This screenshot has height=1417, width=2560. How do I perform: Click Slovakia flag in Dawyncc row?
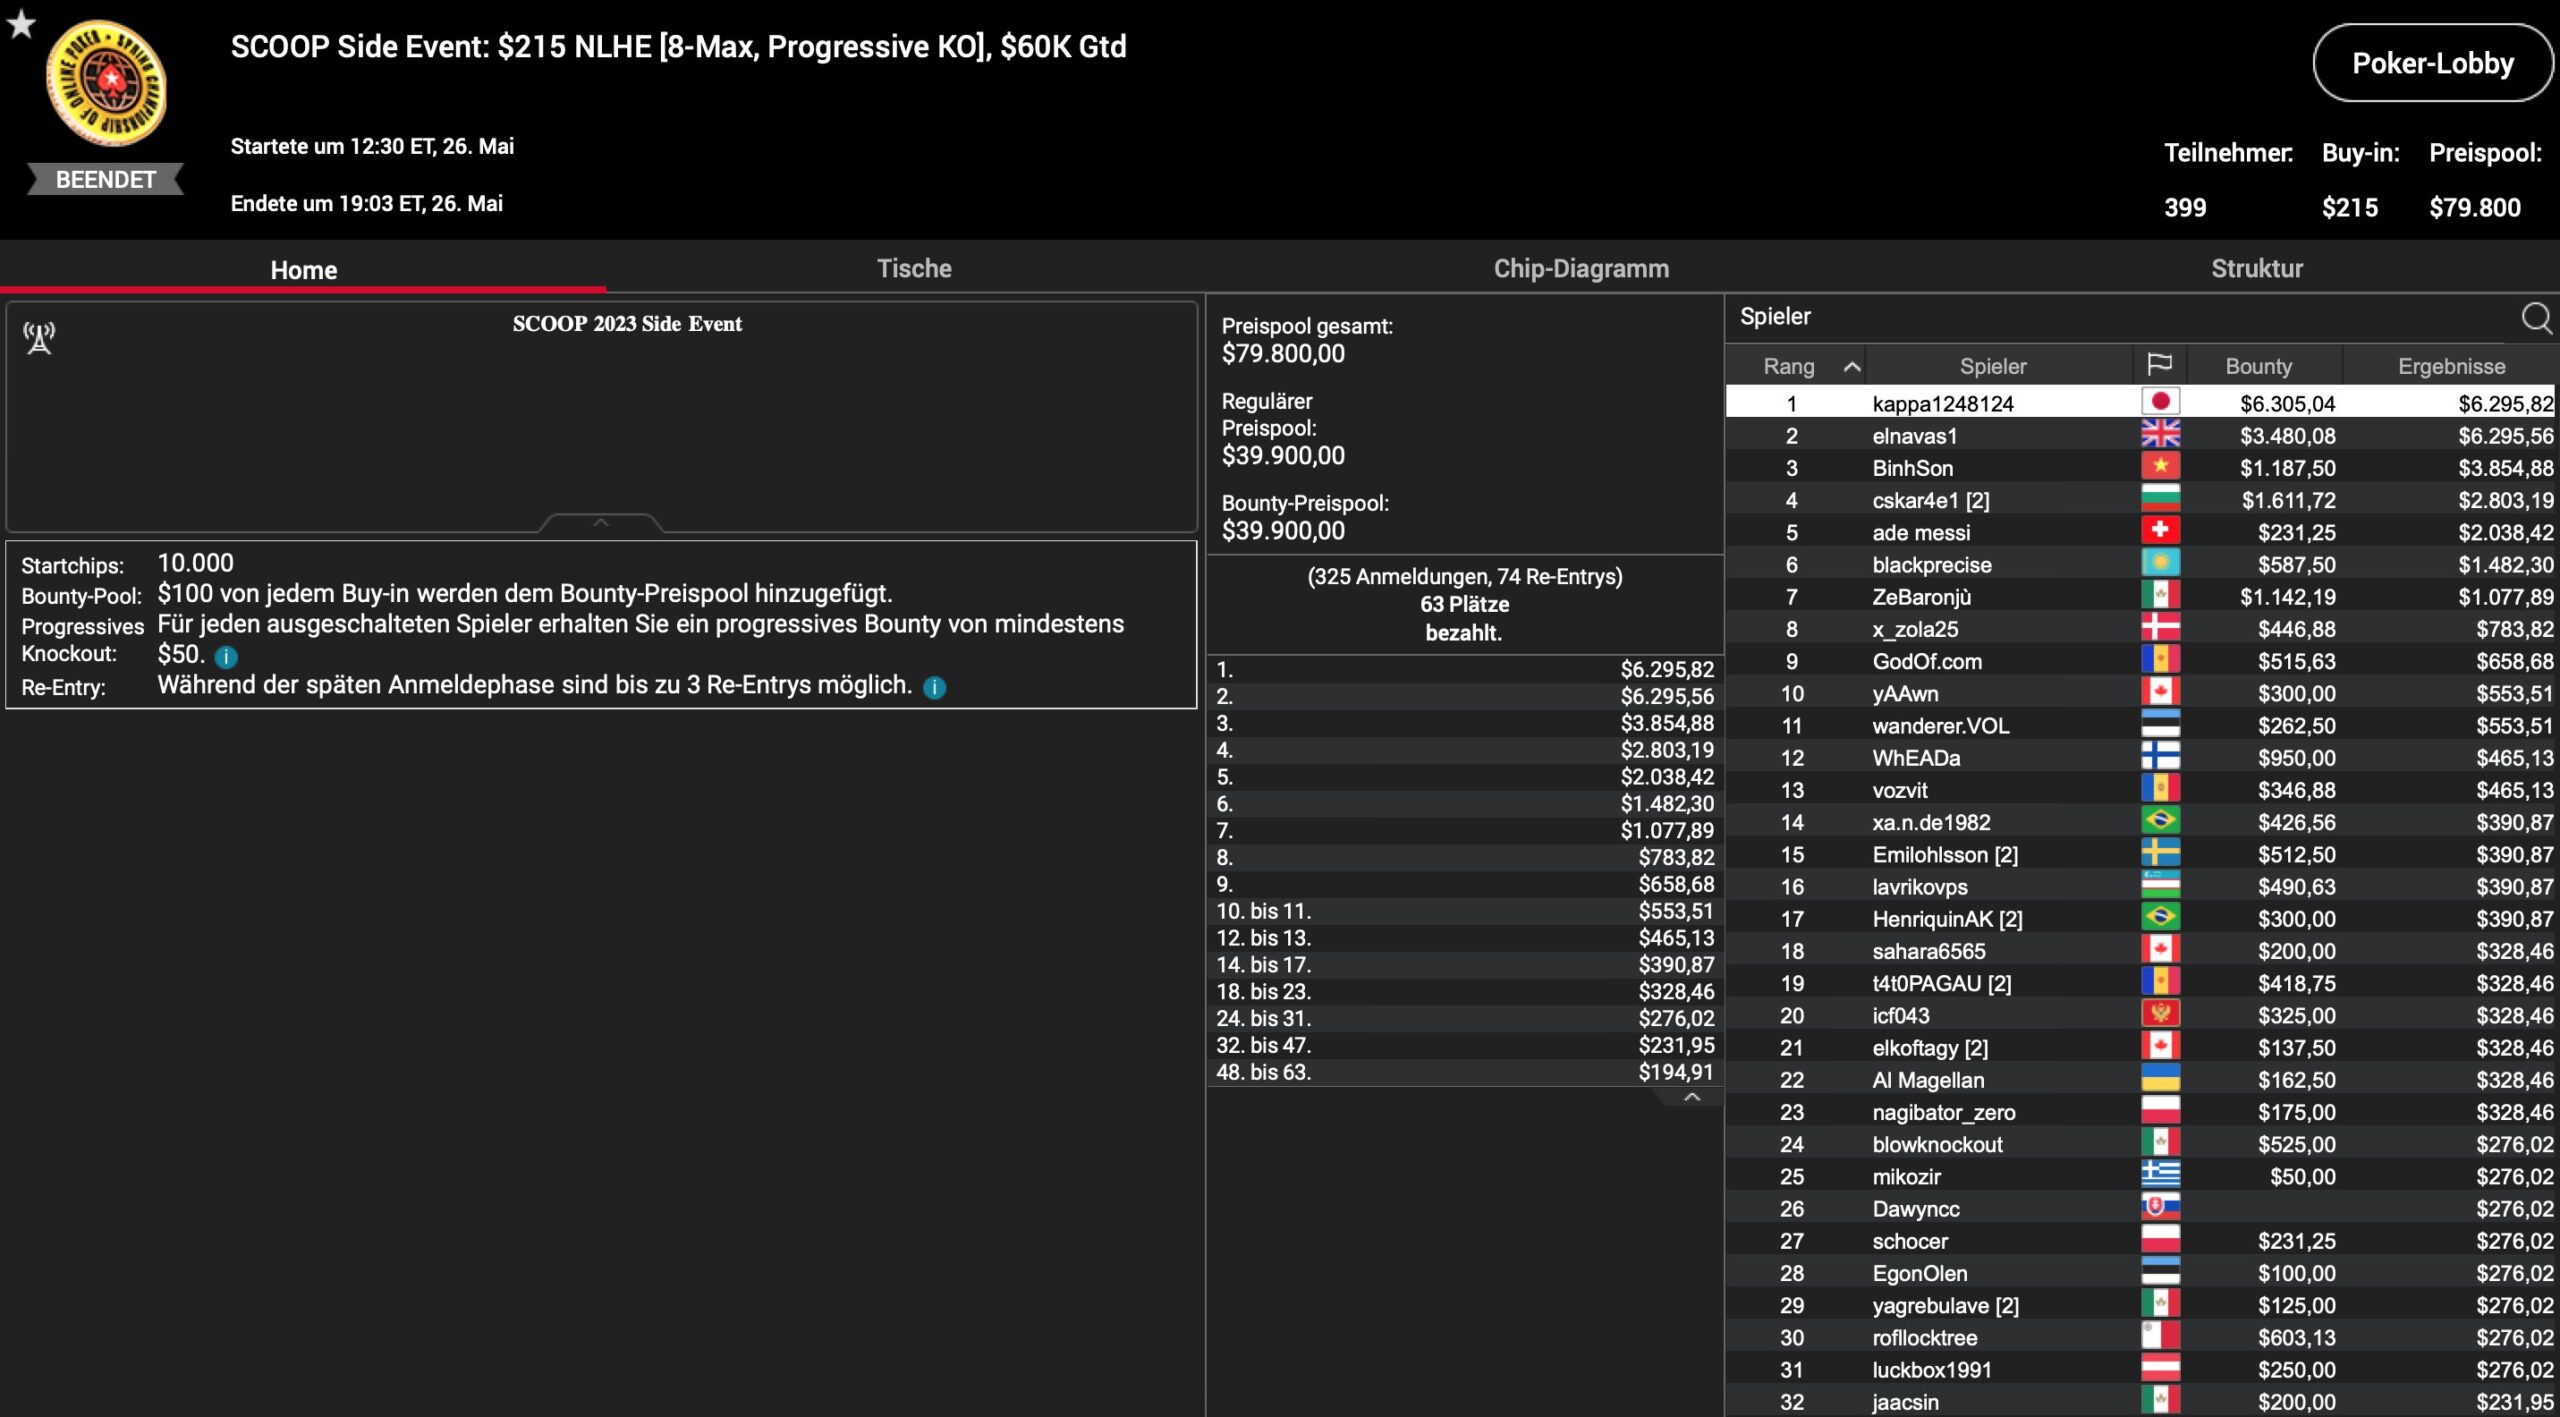coord(2160,1207)
